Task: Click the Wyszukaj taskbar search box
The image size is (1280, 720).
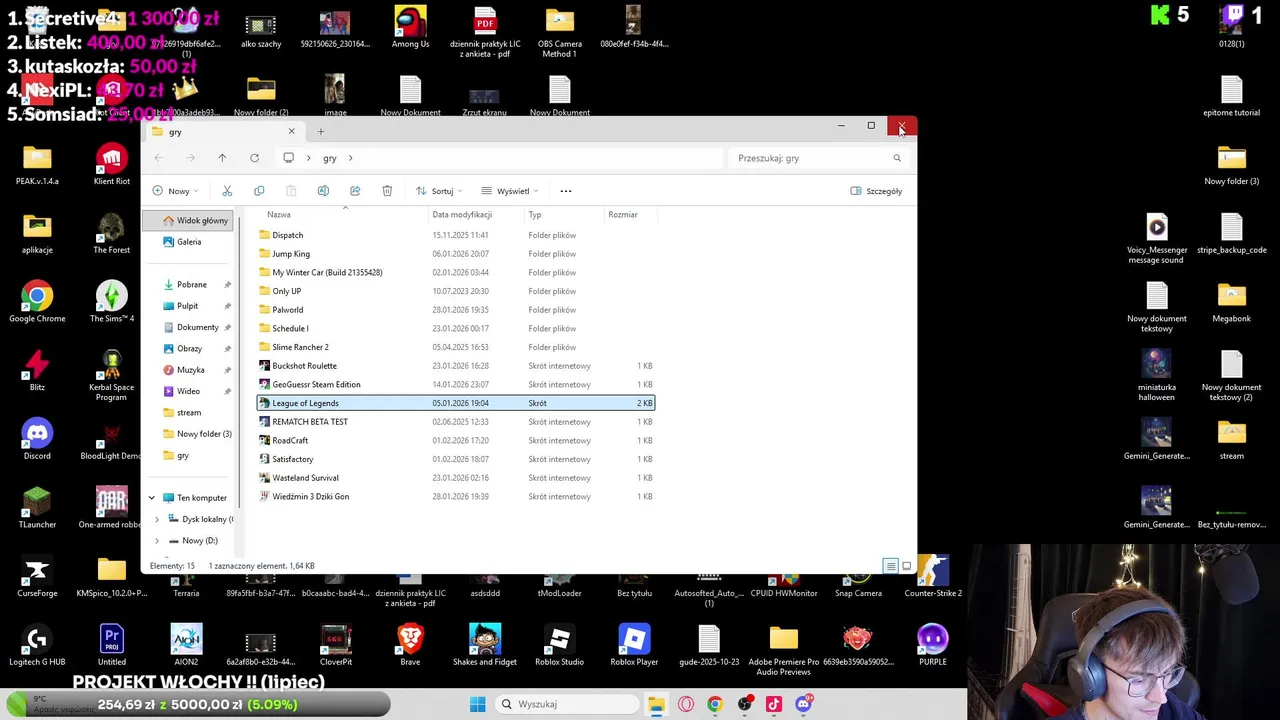Action: coord(567,704)
